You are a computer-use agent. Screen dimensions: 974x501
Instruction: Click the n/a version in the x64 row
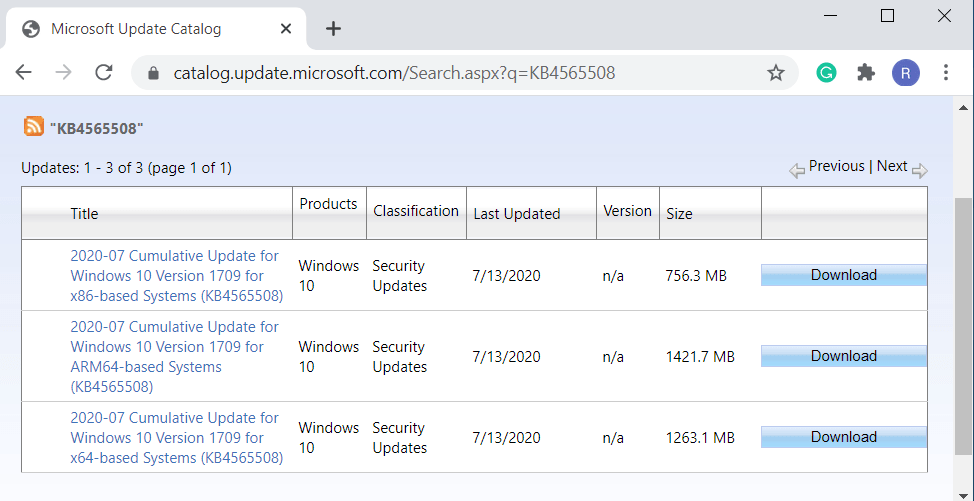[x=613, y=438]
